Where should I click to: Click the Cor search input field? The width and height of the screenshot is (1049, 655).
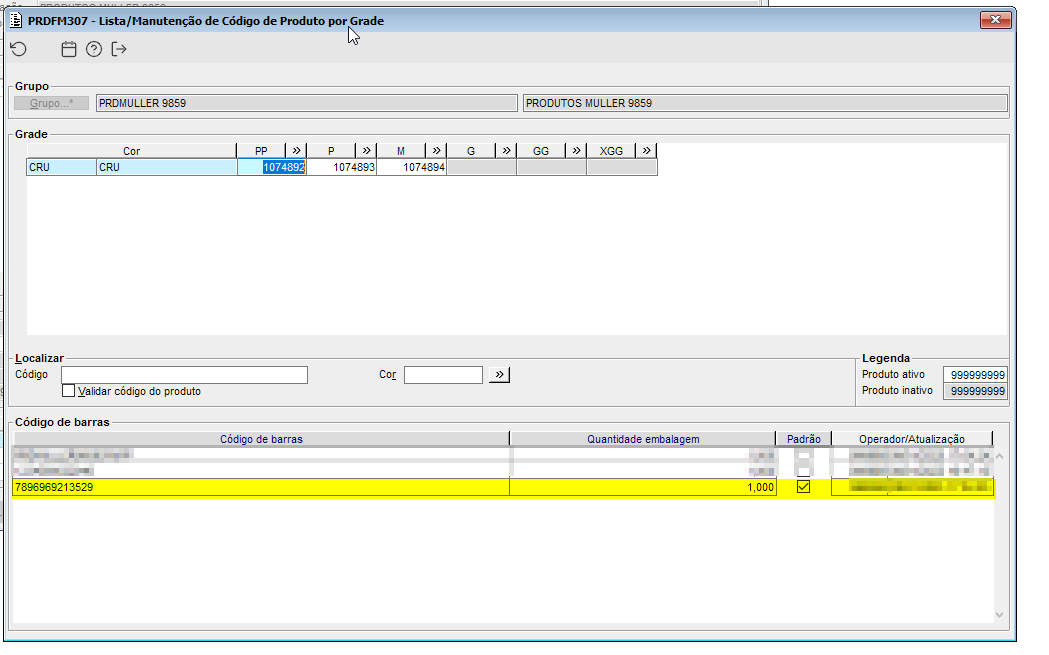point(443,375)
